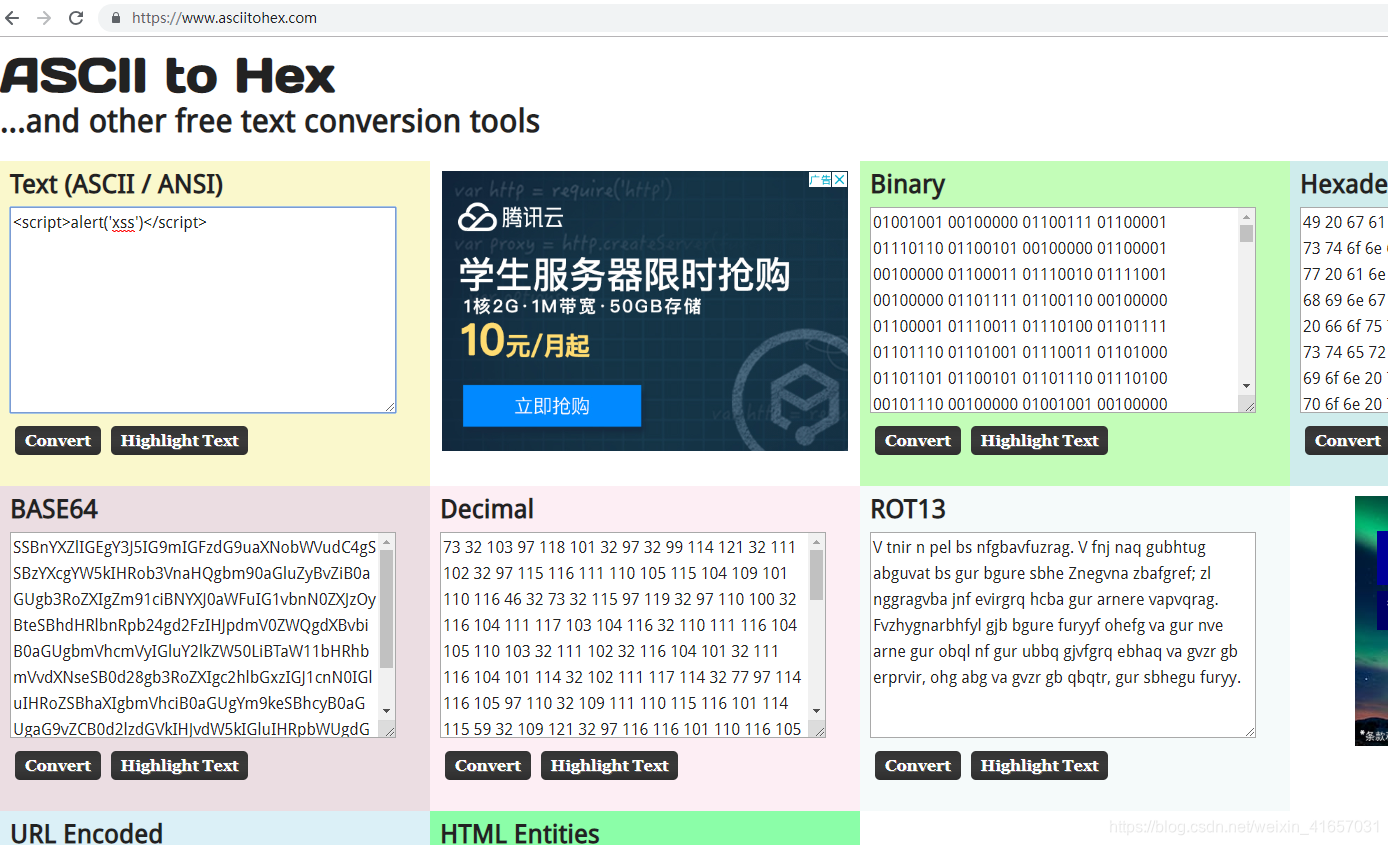This screenshot has width=1388, height=845.
Task: Click the BASE64 scrollbar thumb
Action: (x=386, y=609)
